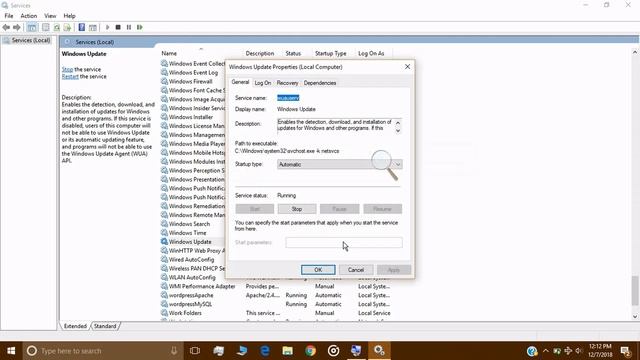This screenshot has width=640, height=360.
Task: Select the Windows Time service row
Action: point(188,233)
